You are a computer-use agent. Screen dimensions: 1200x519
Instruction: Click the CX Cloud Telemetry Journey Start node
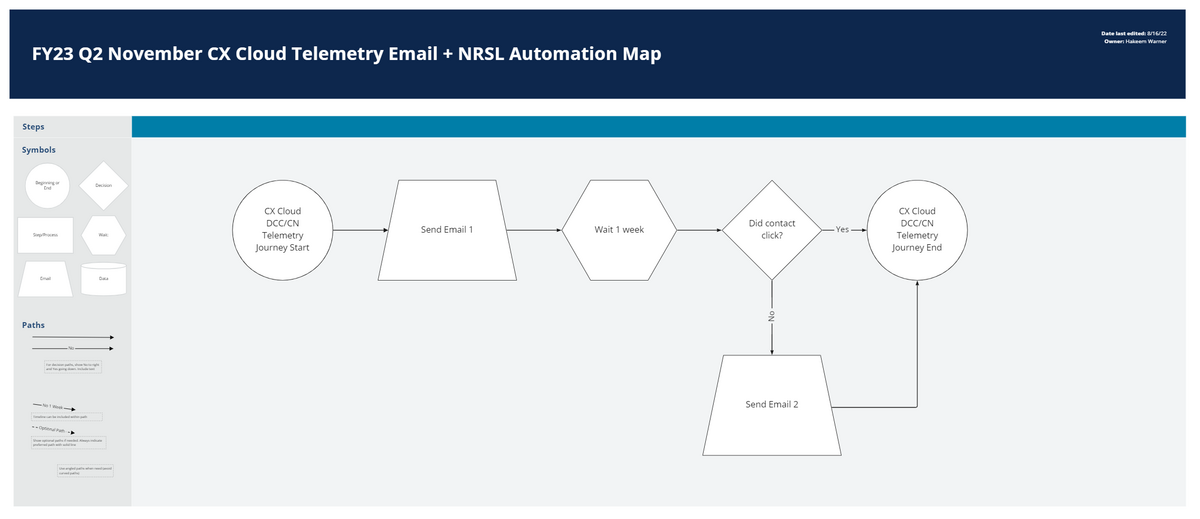click(x=283, y=230)
